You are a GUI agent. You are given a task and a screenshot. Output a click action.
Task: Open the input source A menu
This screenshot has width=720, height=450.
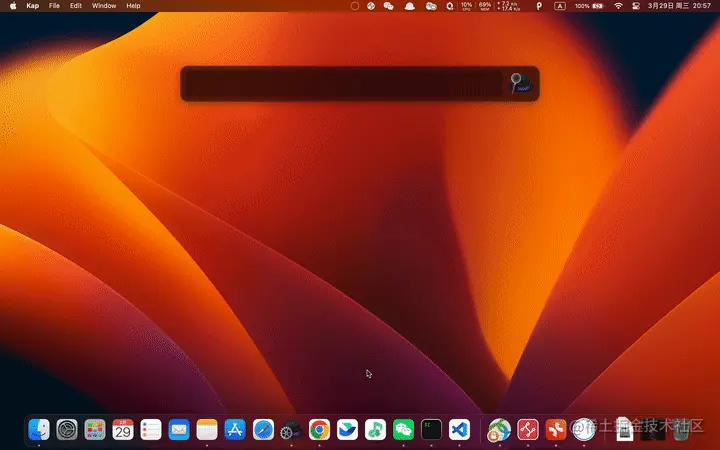coord(560,6)
